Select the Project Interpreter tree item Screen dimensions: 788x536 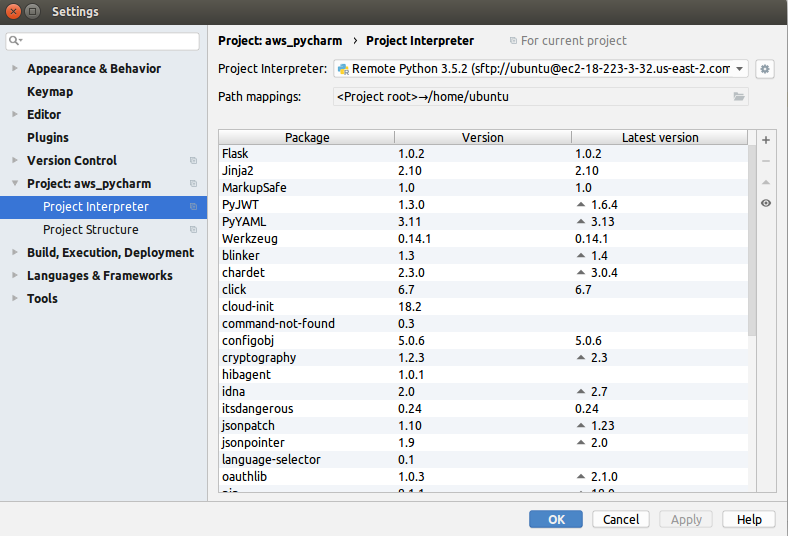[103, 207]
